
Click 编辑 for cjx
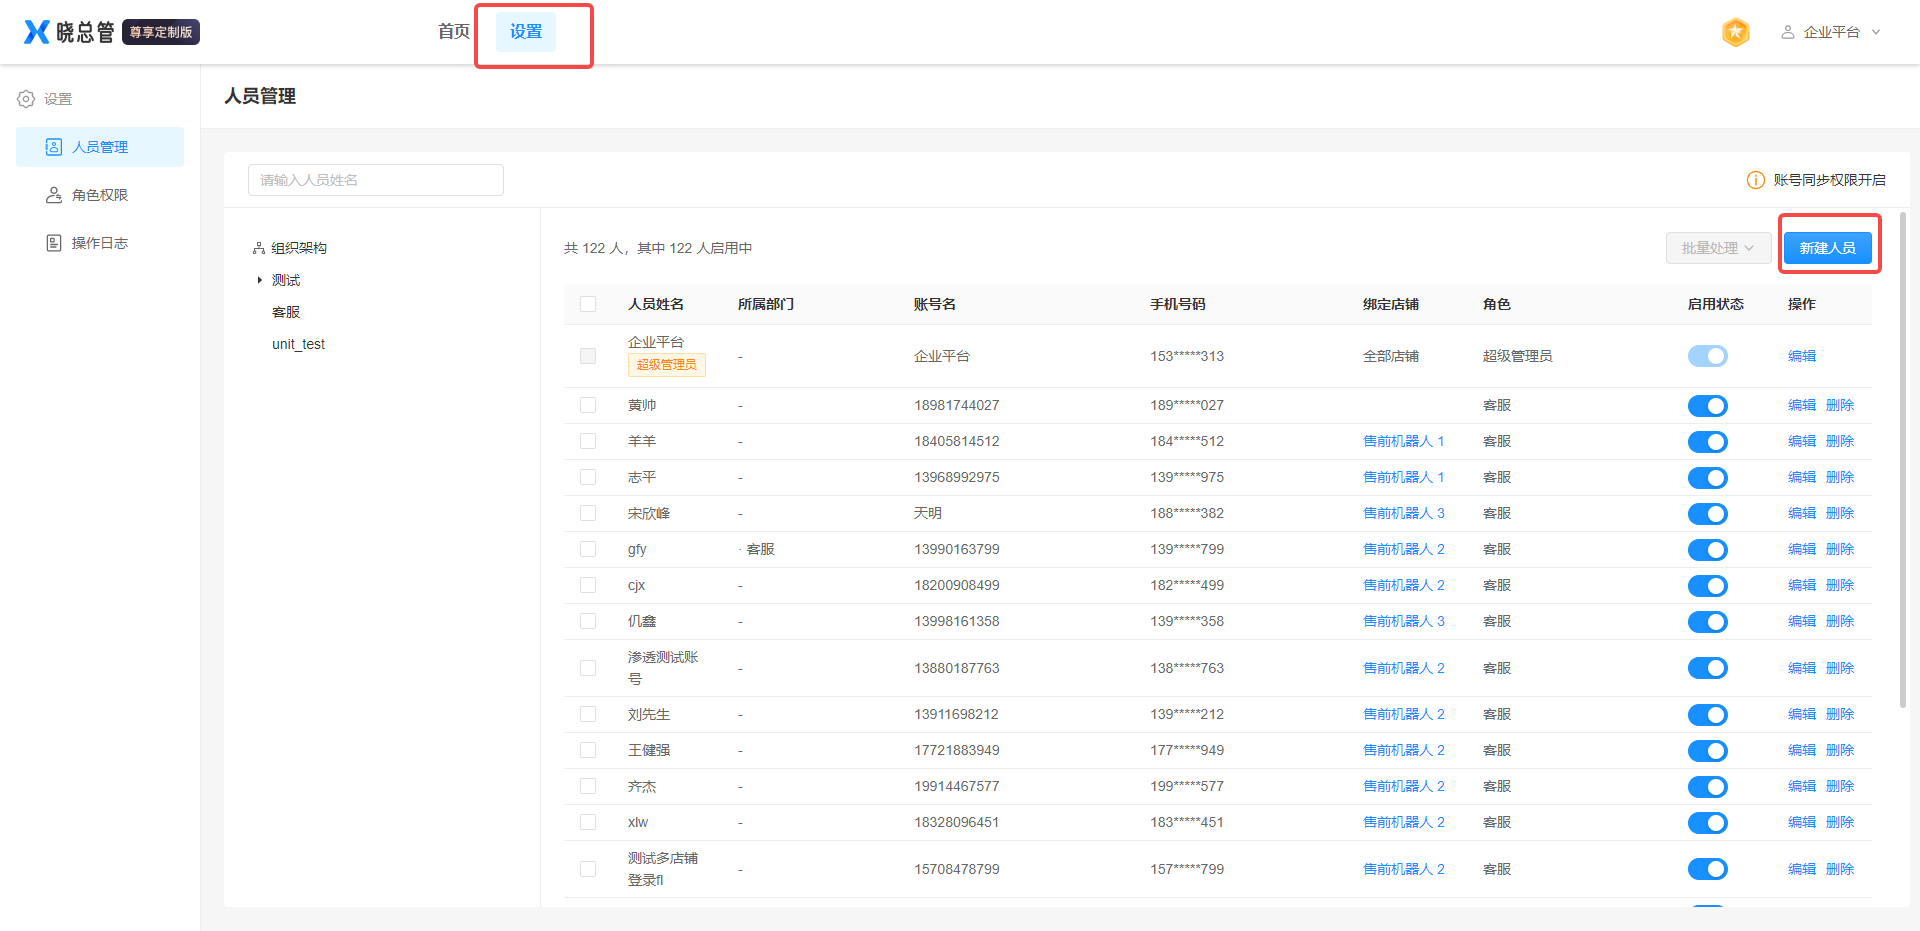[x=1802, y=585]
